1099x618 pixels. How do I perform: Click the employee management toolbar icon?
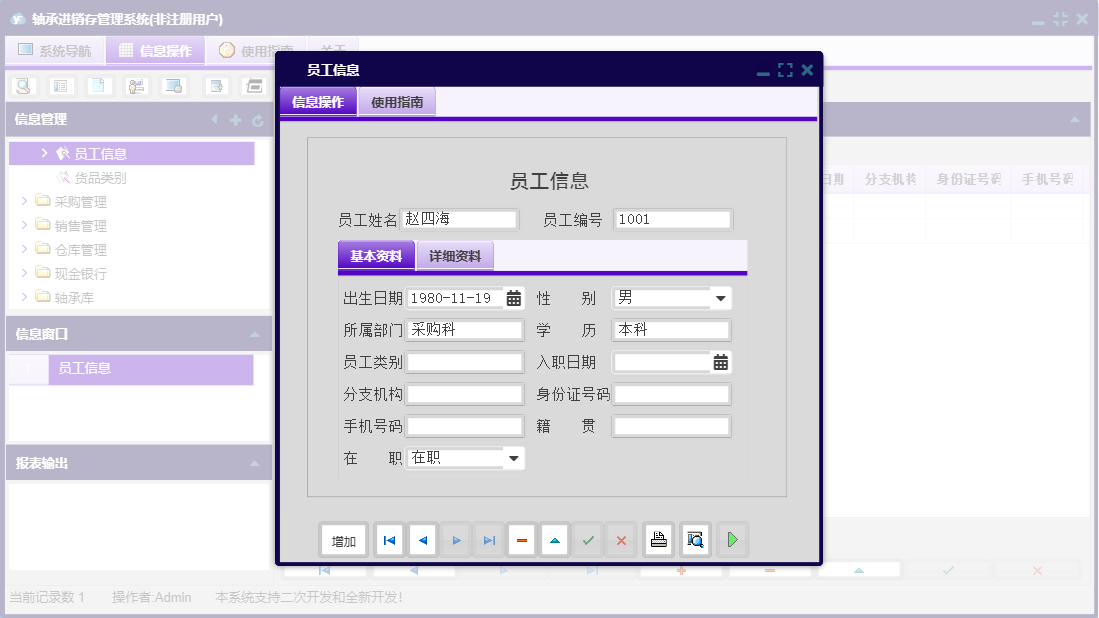(137, 86)
